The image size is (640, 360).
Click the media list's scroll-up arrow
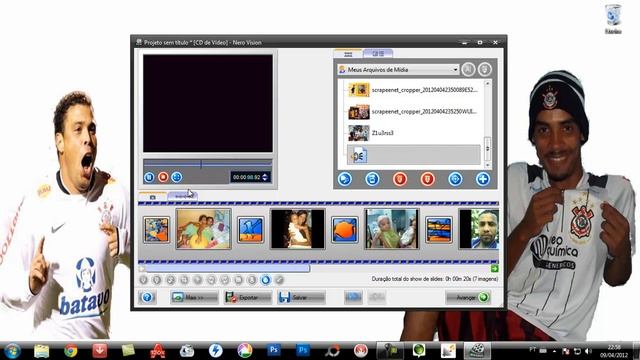[487, 83]
